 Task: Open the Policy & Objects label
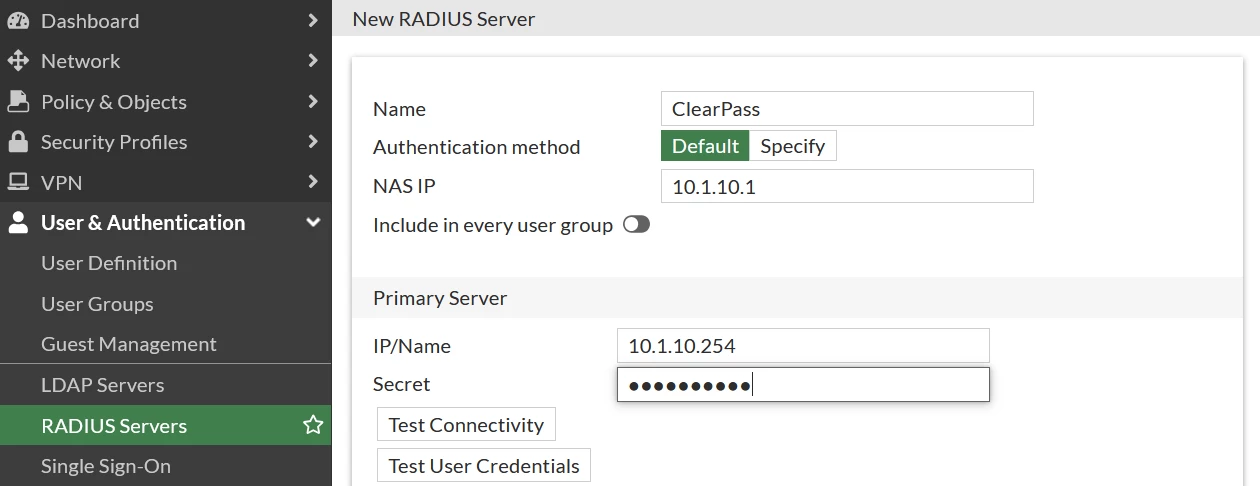[x=114, y=102]
